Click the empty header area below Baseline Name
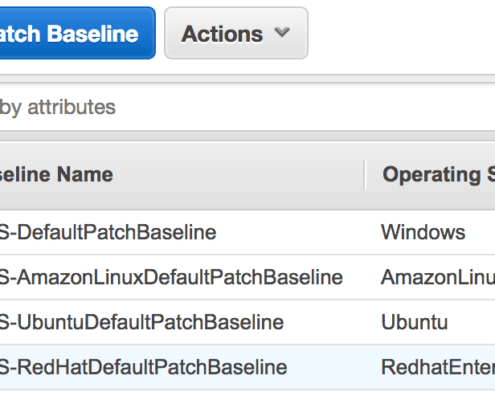This screenshot has height=400, width=495. point(180,197)
